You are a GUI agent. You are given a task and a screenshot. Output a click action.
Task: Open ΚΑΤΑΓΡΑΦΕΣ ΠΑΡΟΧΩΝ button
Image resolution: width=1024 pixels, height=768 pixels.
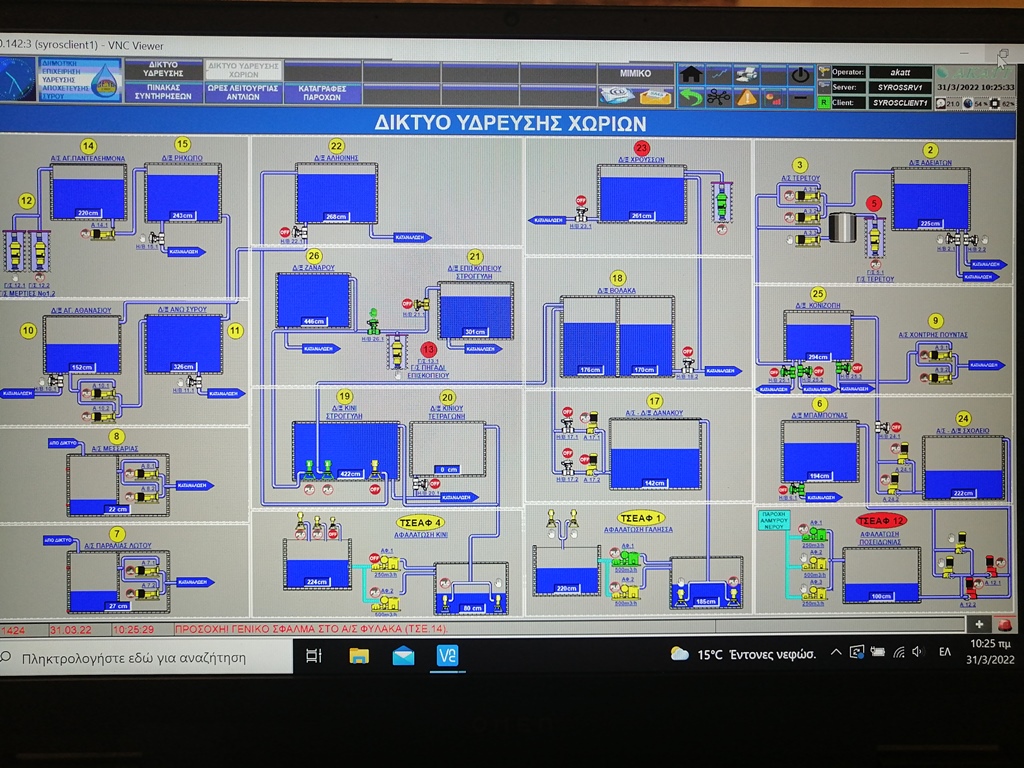pos(322,93)
